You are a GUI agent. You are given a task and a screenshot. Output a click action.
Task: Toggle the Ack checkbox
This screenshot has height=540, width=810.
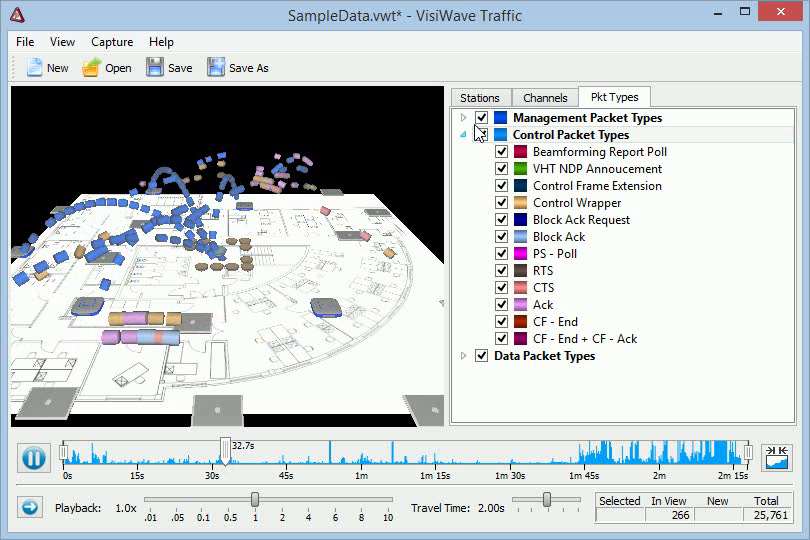[501, 304]
